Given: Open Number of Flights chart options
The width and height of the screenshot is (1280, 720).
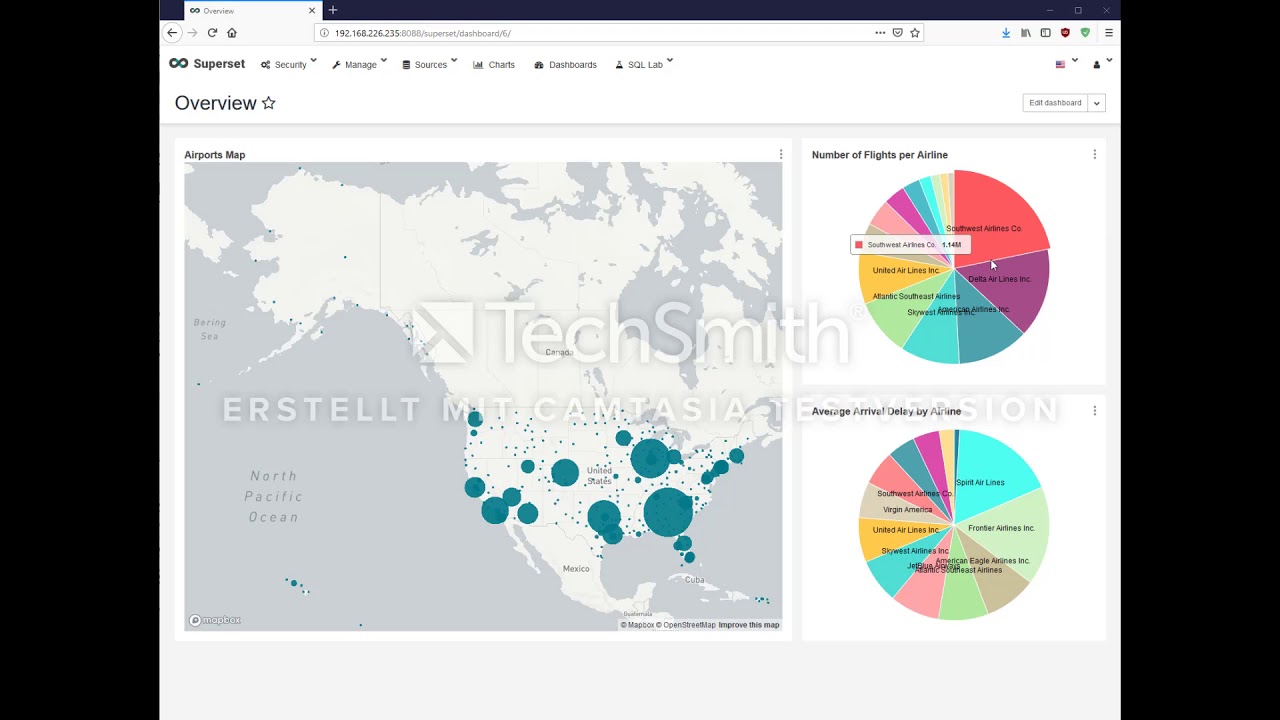Looking at the screenshot, I should click(1094, 155).
